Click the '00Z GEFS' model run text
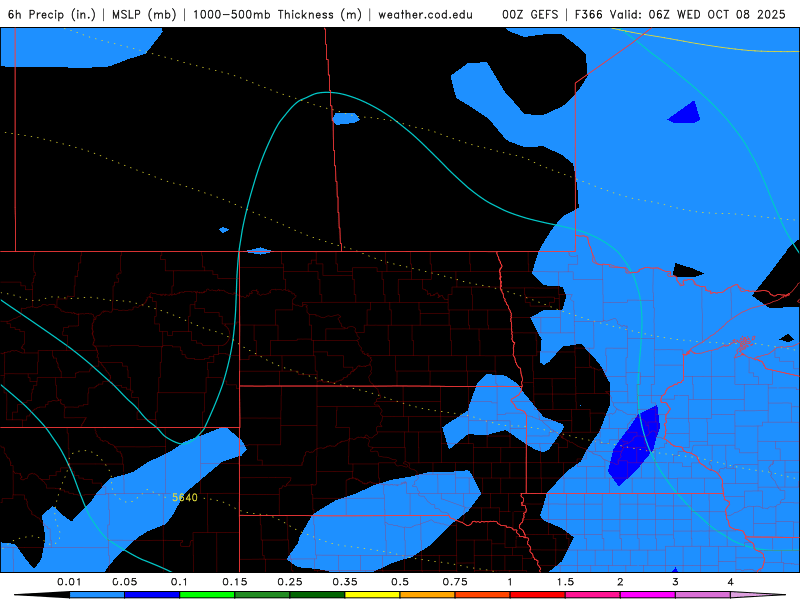Screen dimensions: 800x600 pyautogui.click(x=530, y=14)
